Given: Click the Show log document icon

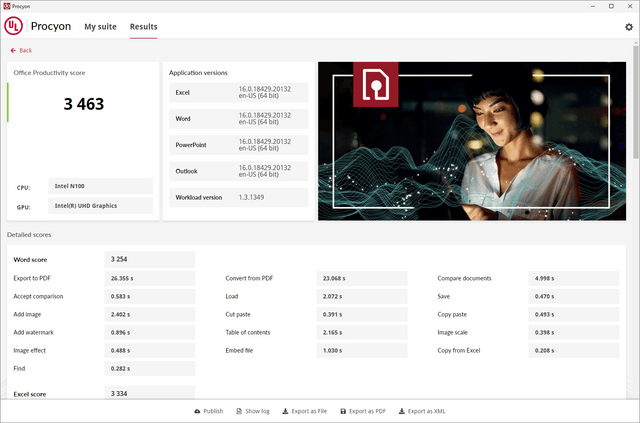Looking at the screenshot, I should pyautogui.click(x=239, y=411).
